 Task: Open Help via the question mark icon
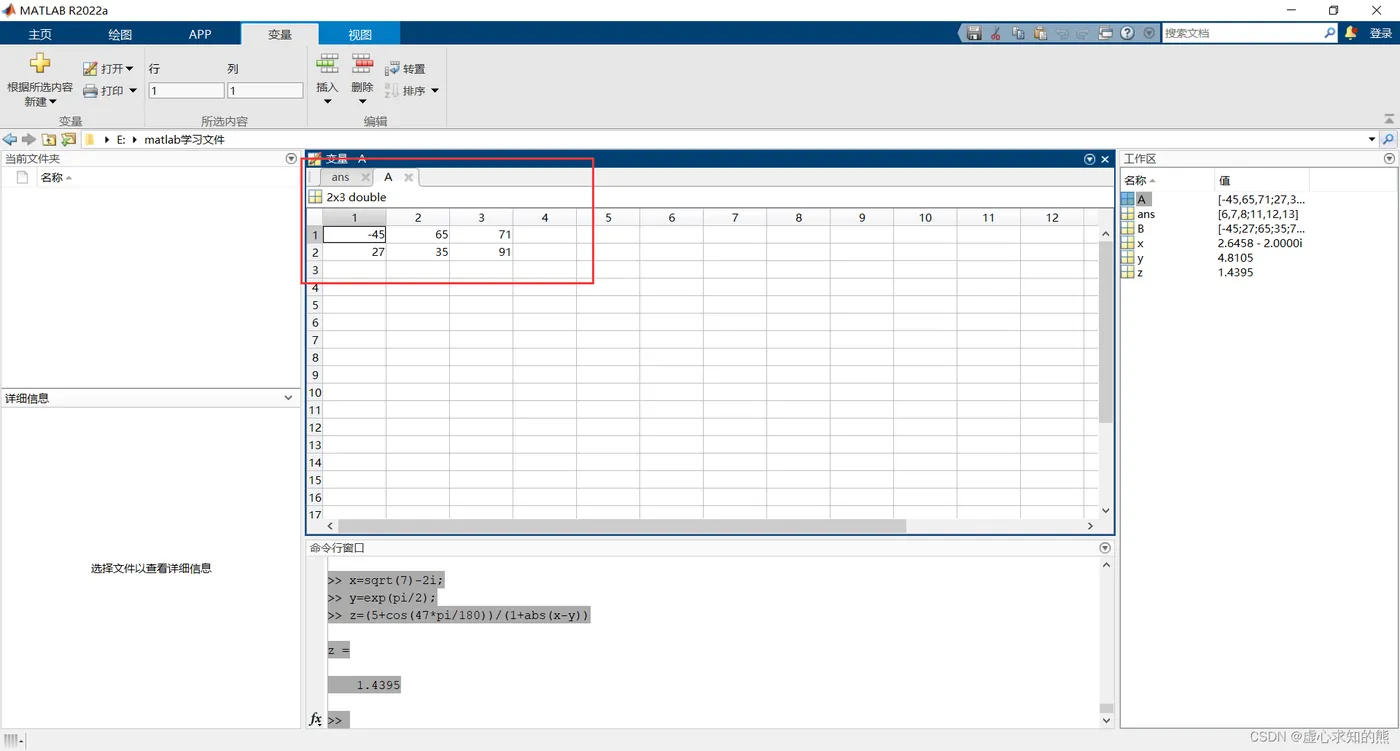1128,33
